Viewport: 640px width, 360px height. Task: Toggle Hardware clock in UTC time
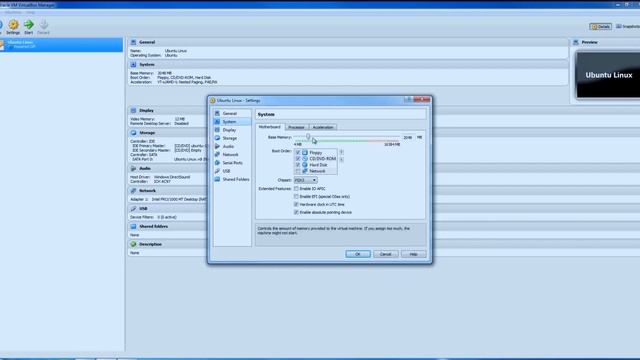pyautogui.click(x=296, y=204)
